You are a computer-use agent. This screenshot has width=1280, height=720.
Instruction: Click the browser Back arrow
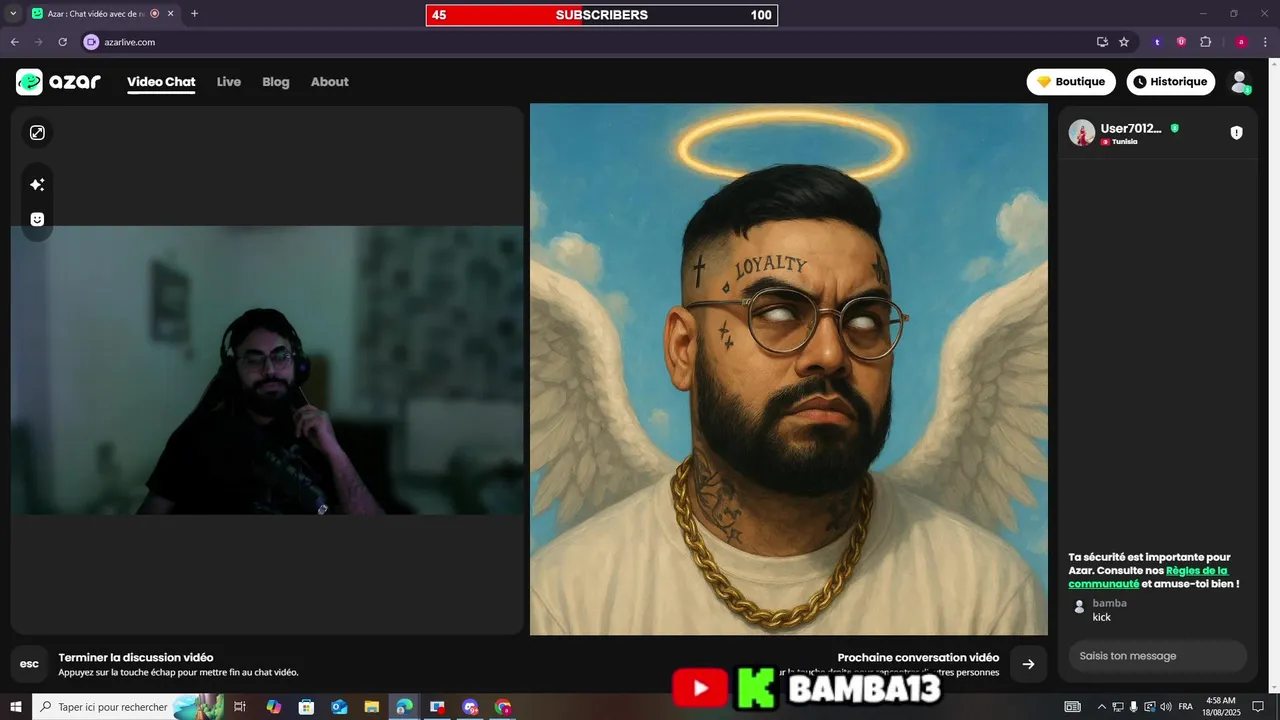pyautogui.click(x=14, y=42)
